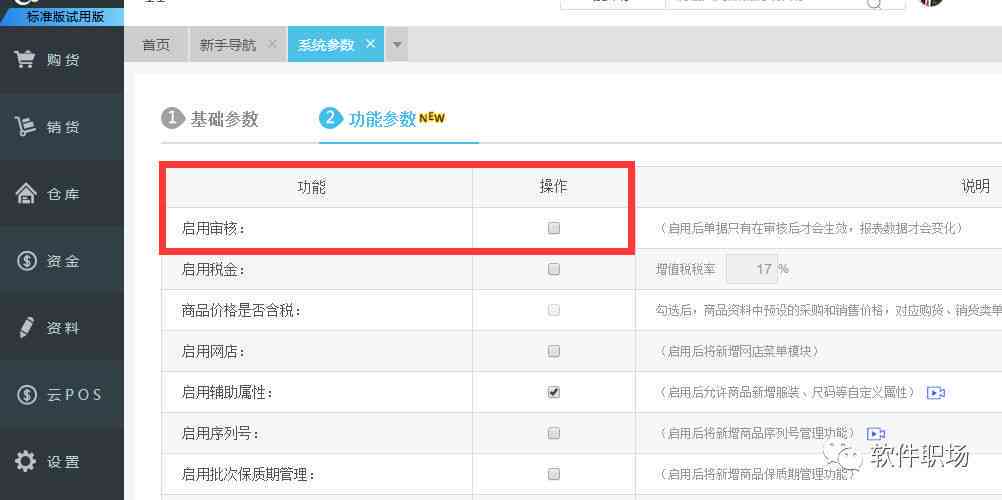Play video help for 启用辅助属性
The width and height of the screenshot is (1002, 500).
tap(936, 393)
